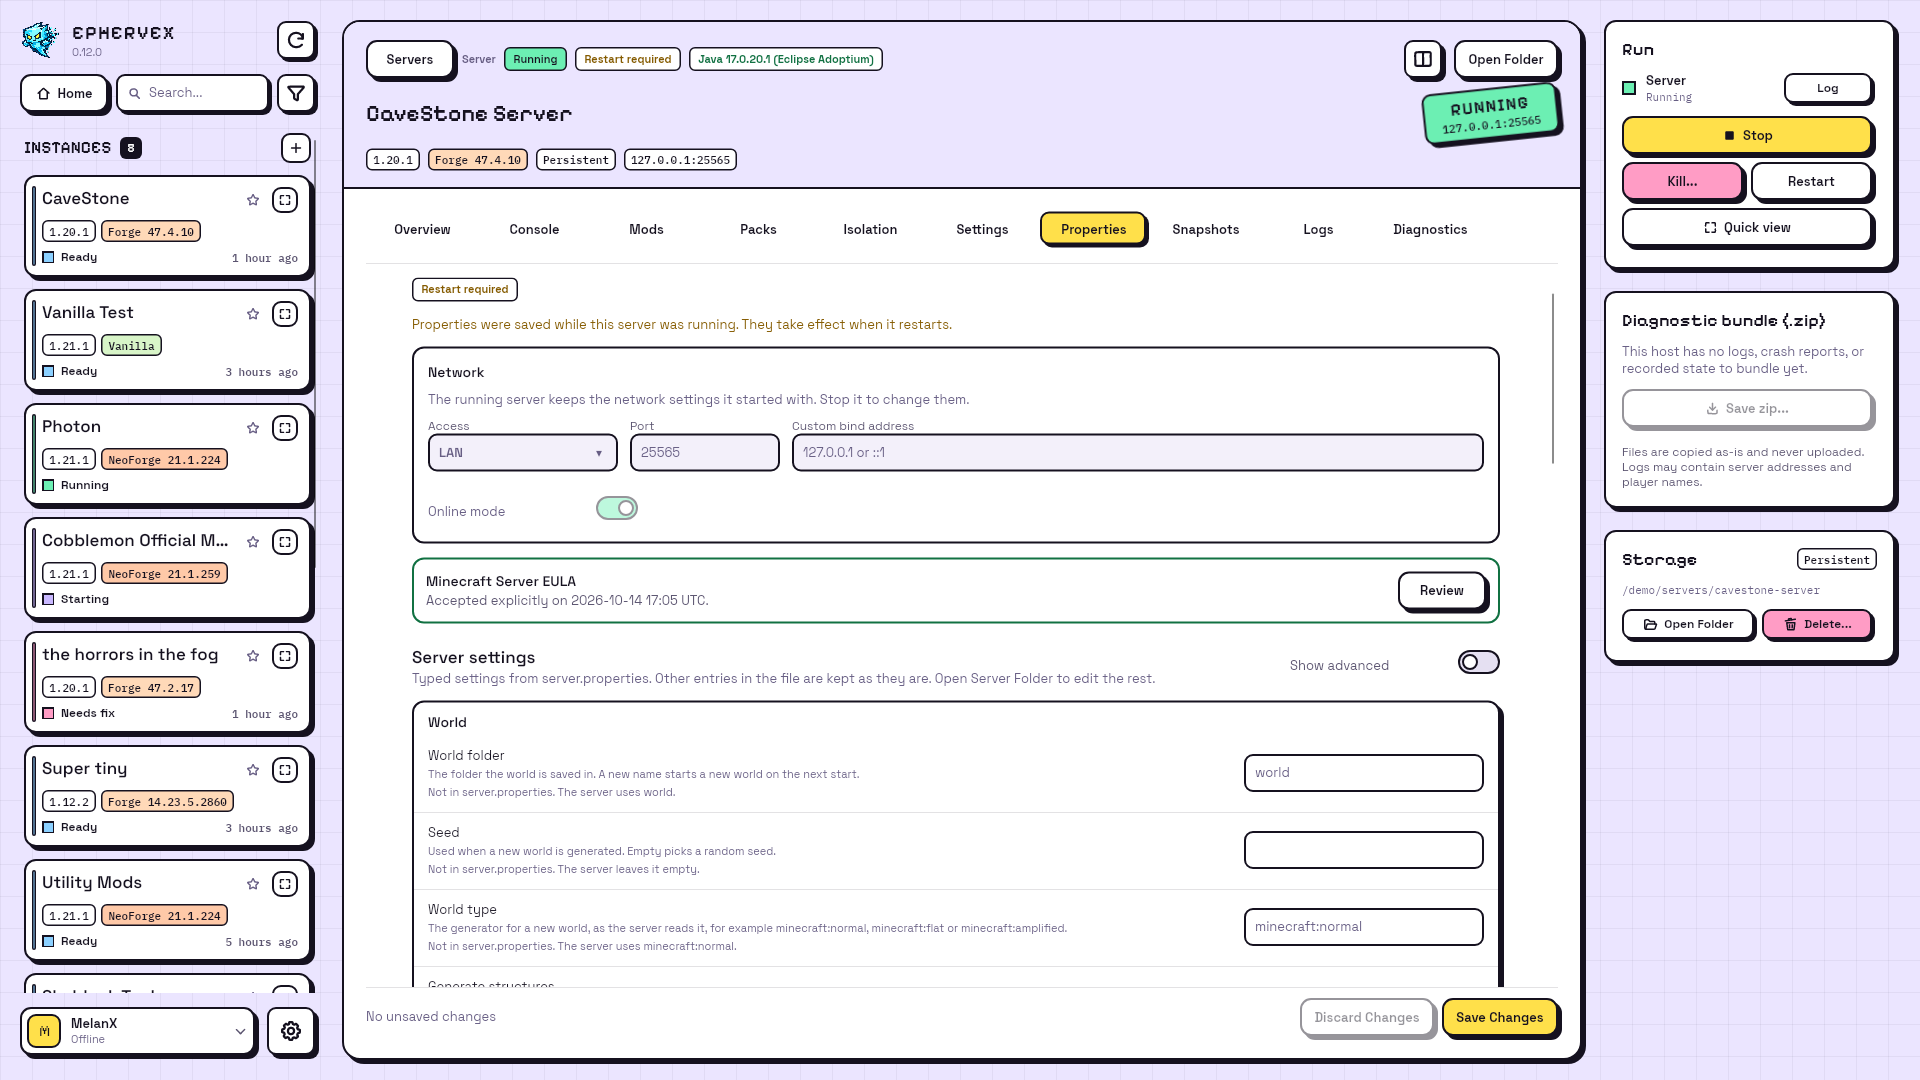Open the Diagnostics tab
The image size is (1920, 1080).
(1430, 229)
